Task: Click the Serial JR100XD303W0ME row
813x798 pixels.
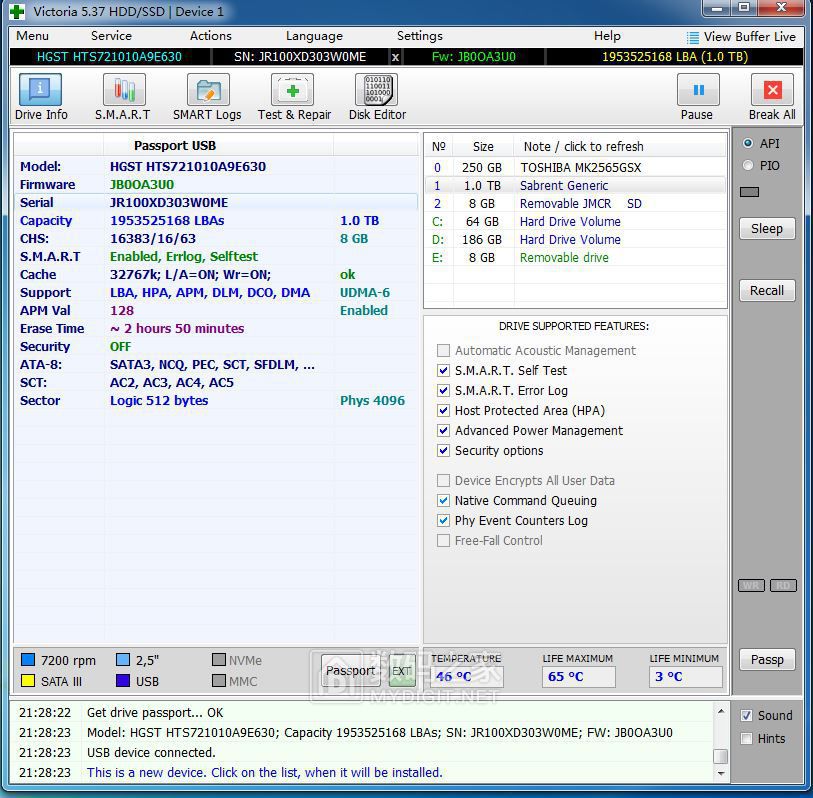Action: pyautogui.click(x=216, y=202)
